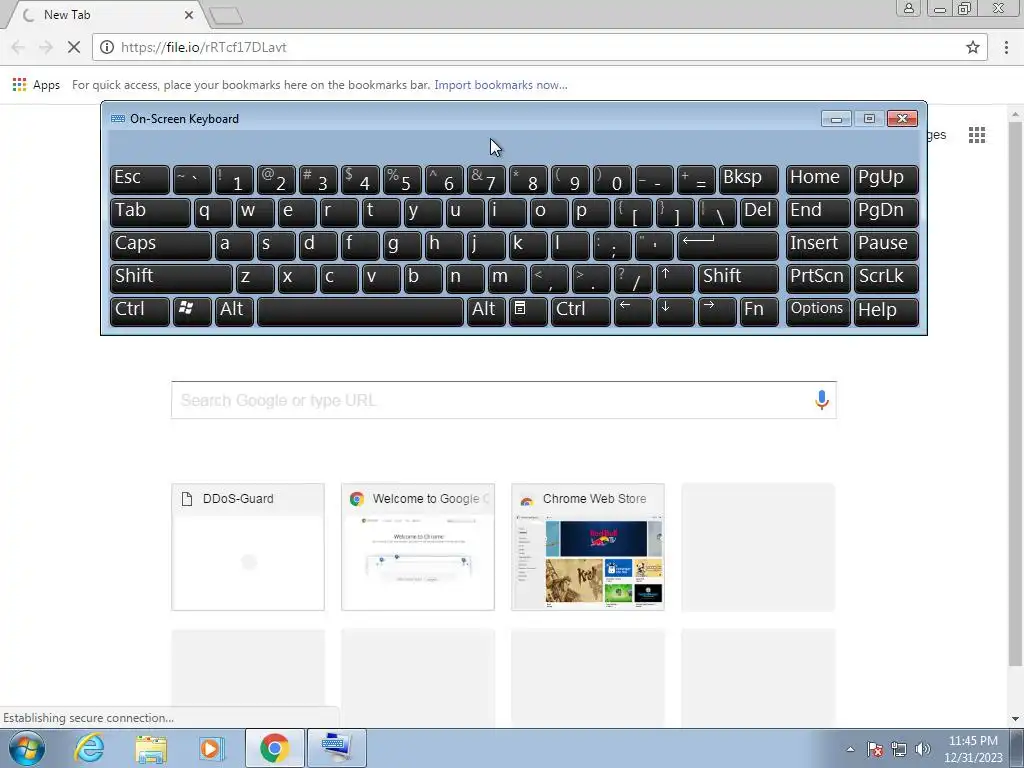
Task: Click the Chrome forward arrow
Action: tap(46, 47)
